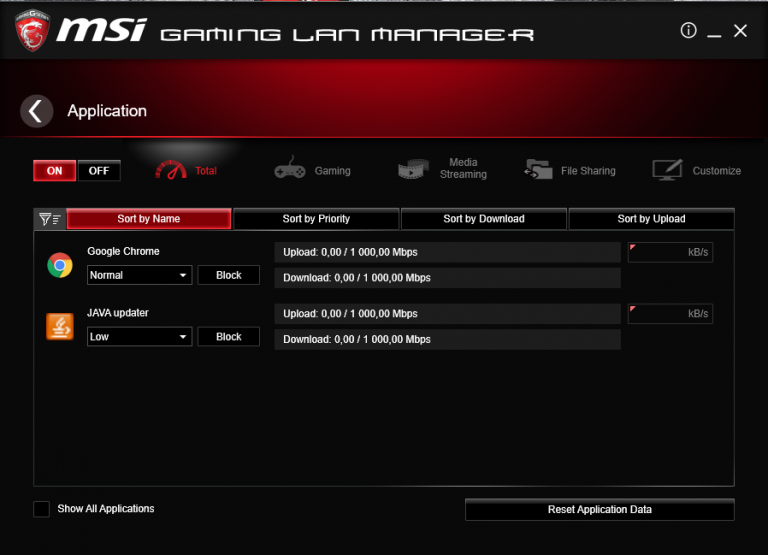Close the Gaming LAN Manager window
This screenshot has width=768, height=555.
pyautogui.click(x=741, y=31)
